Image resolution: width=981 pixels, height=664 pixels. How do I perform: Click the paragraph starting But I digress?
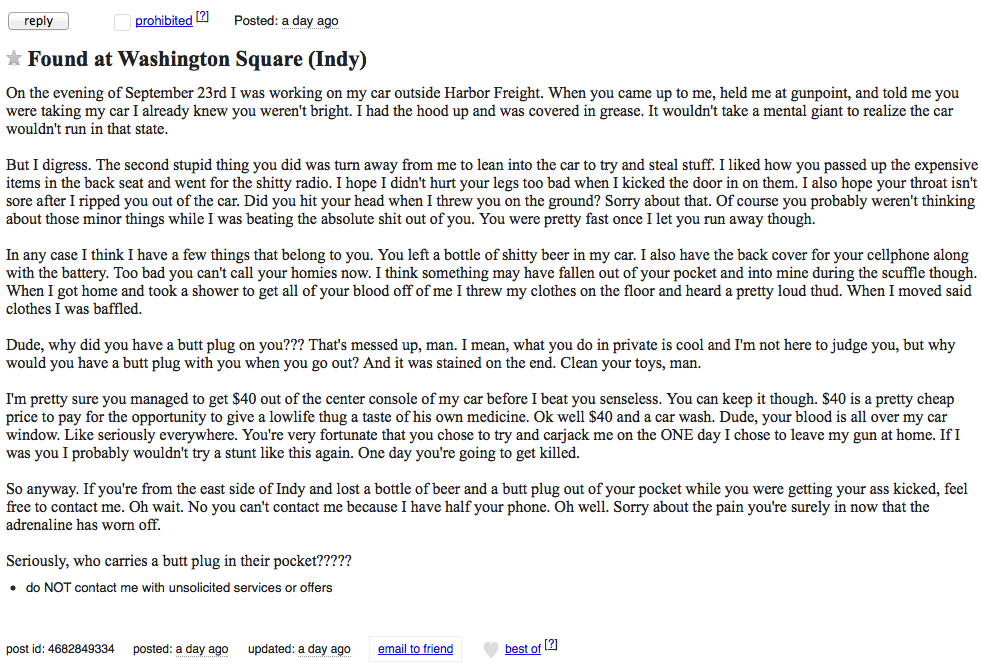(492, 192)
